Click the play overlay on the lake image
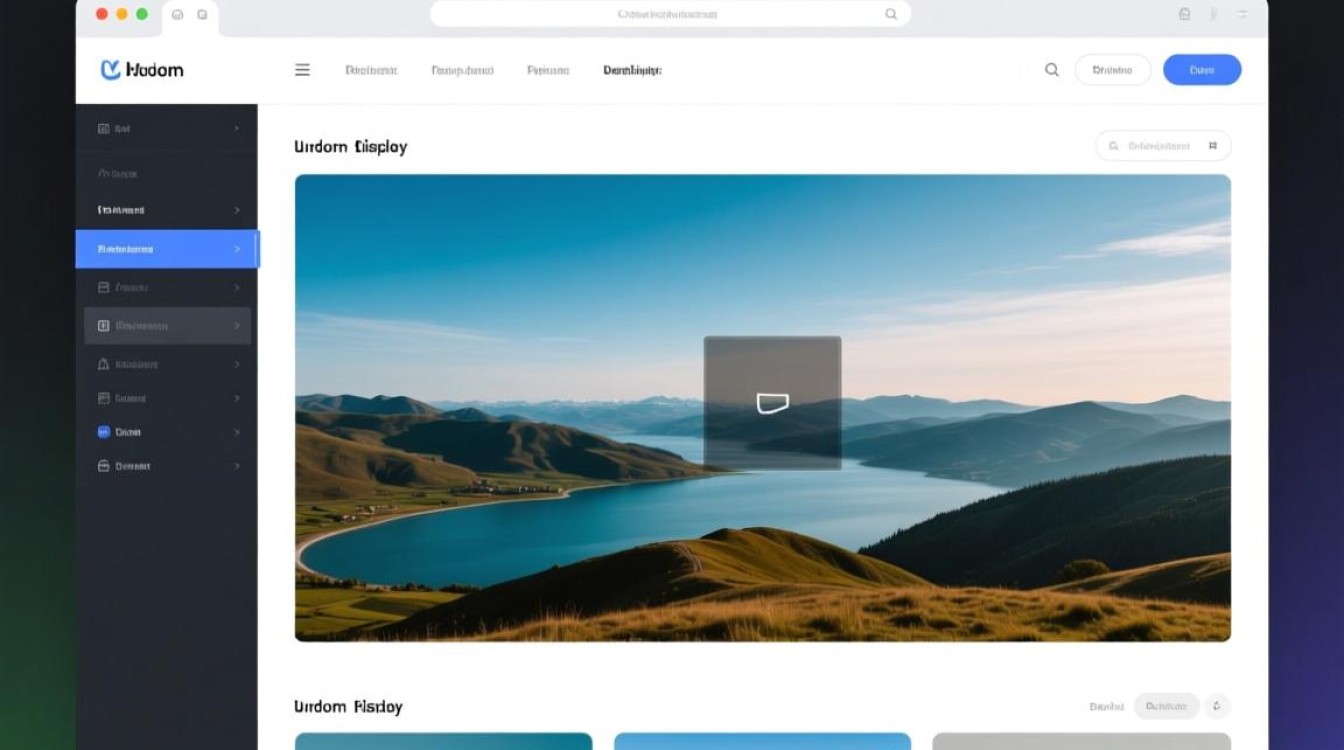The height and width of the screenshot is (750, 1344). click(x=772, y=403)
